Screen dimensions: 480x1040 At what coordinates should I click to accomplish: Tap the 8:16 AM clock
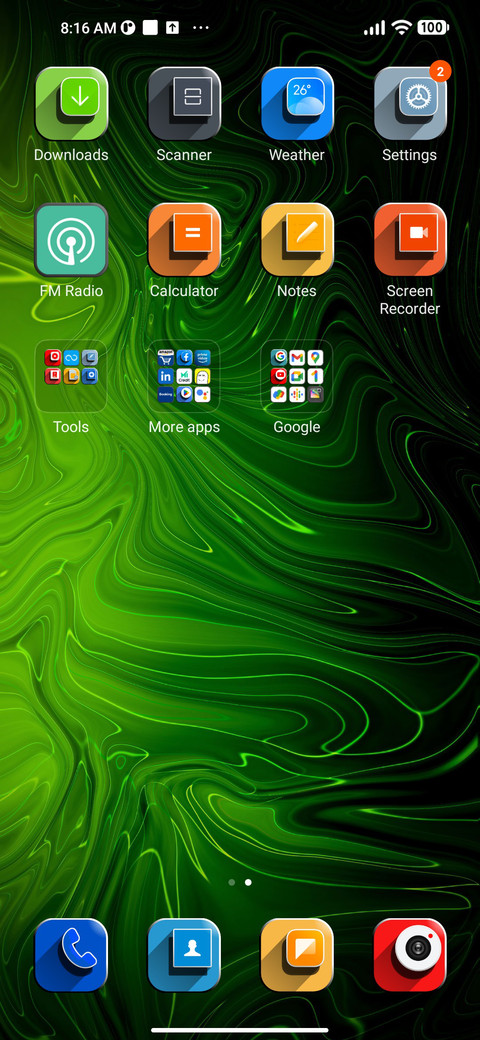pyautogui.click(x=89, y=28)
